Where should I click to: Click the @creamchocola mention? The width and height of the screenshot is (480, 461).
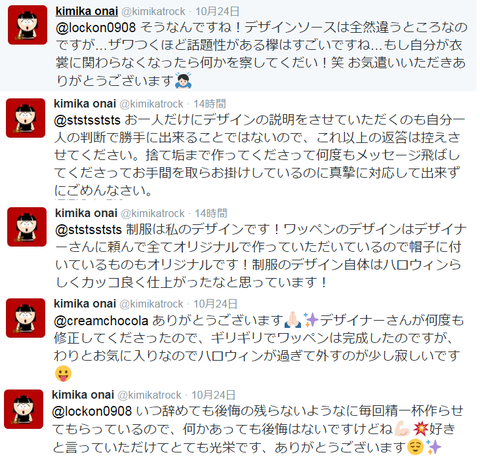click(x=101, y=321)
